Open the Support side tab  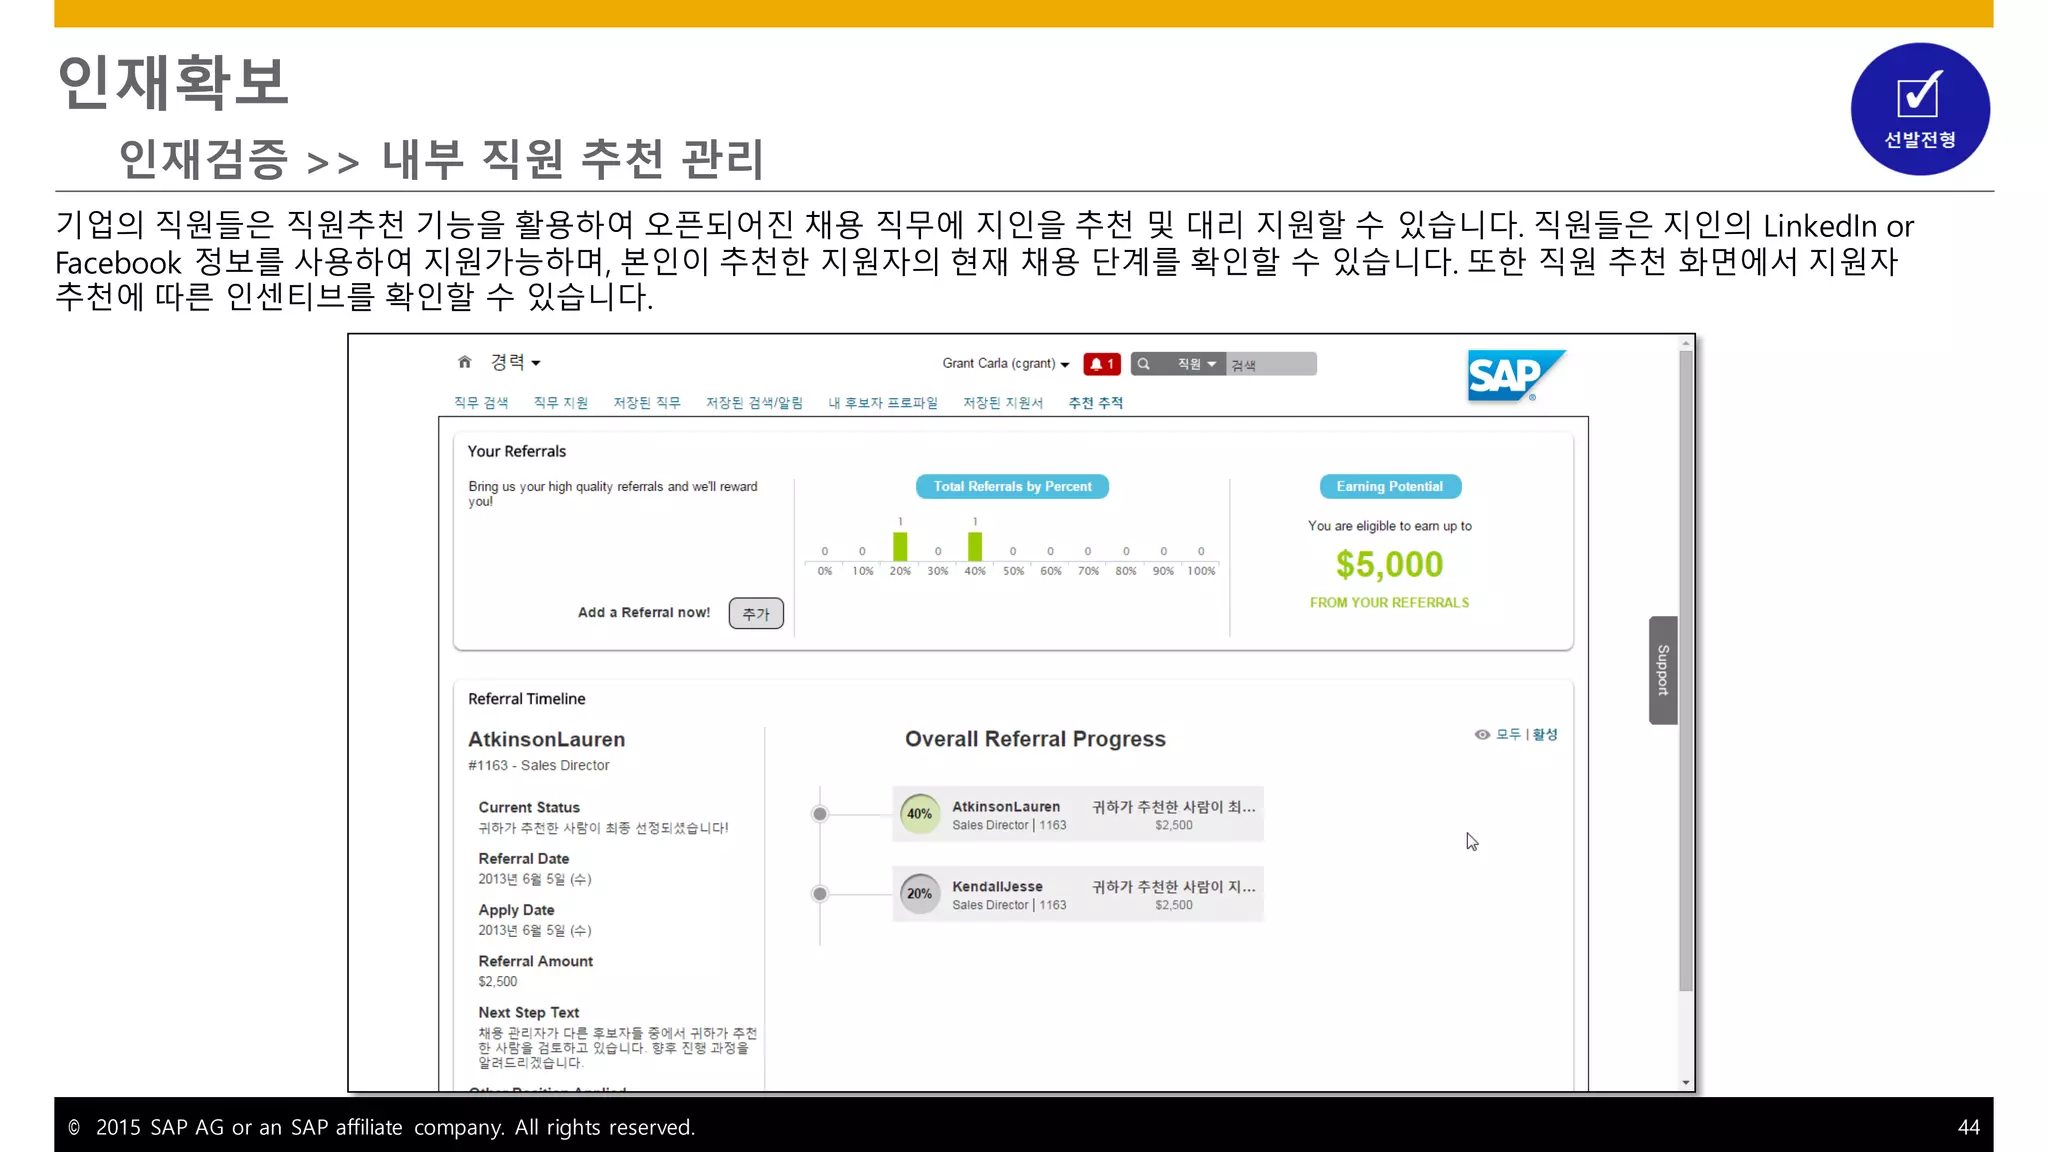click(x=1663, y=670)
